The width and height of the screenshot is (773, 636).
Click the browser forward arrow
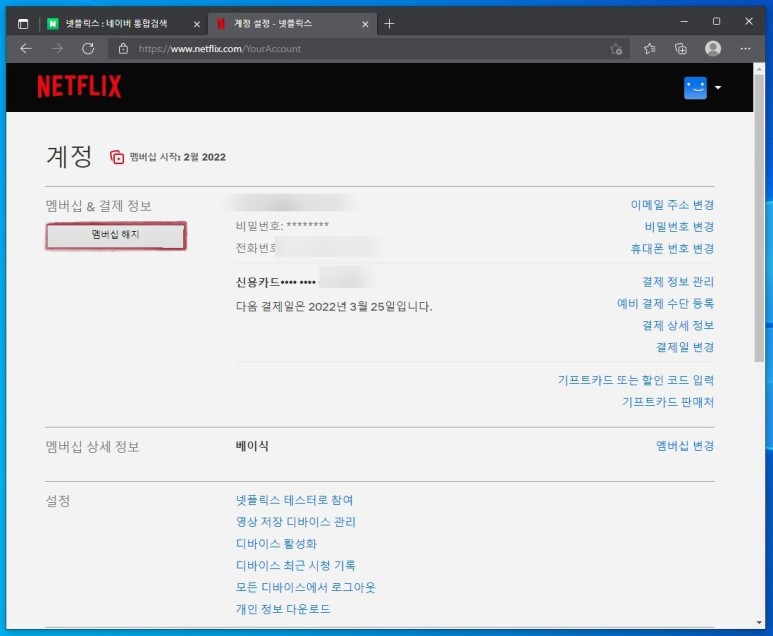(57, 48)
